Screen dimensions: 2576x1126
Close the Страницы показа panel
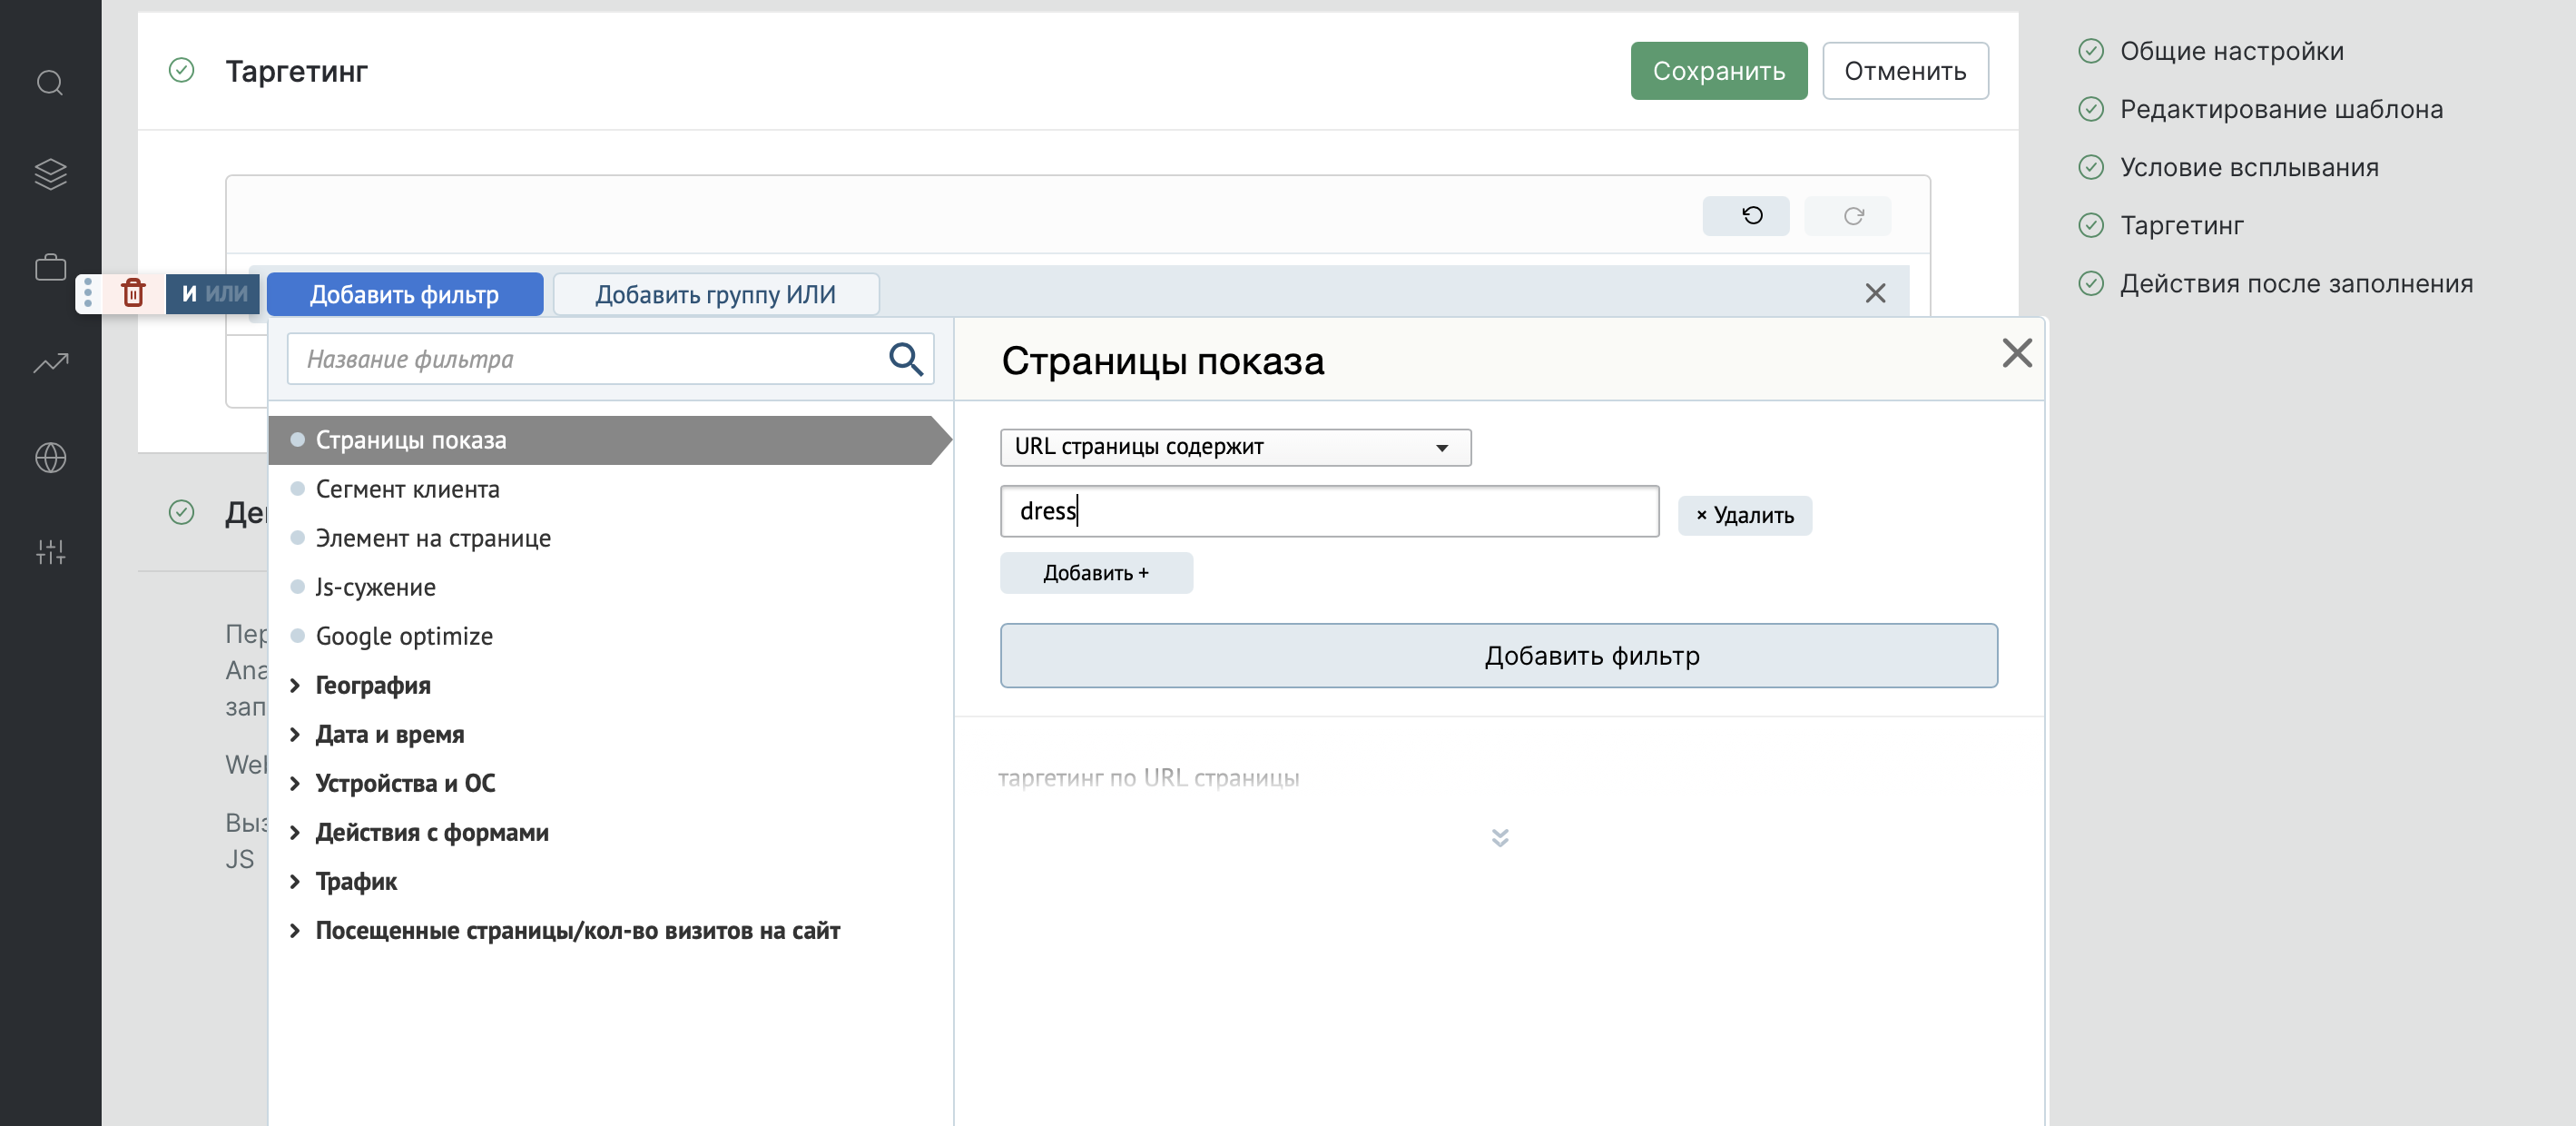tap(2016, 352)
